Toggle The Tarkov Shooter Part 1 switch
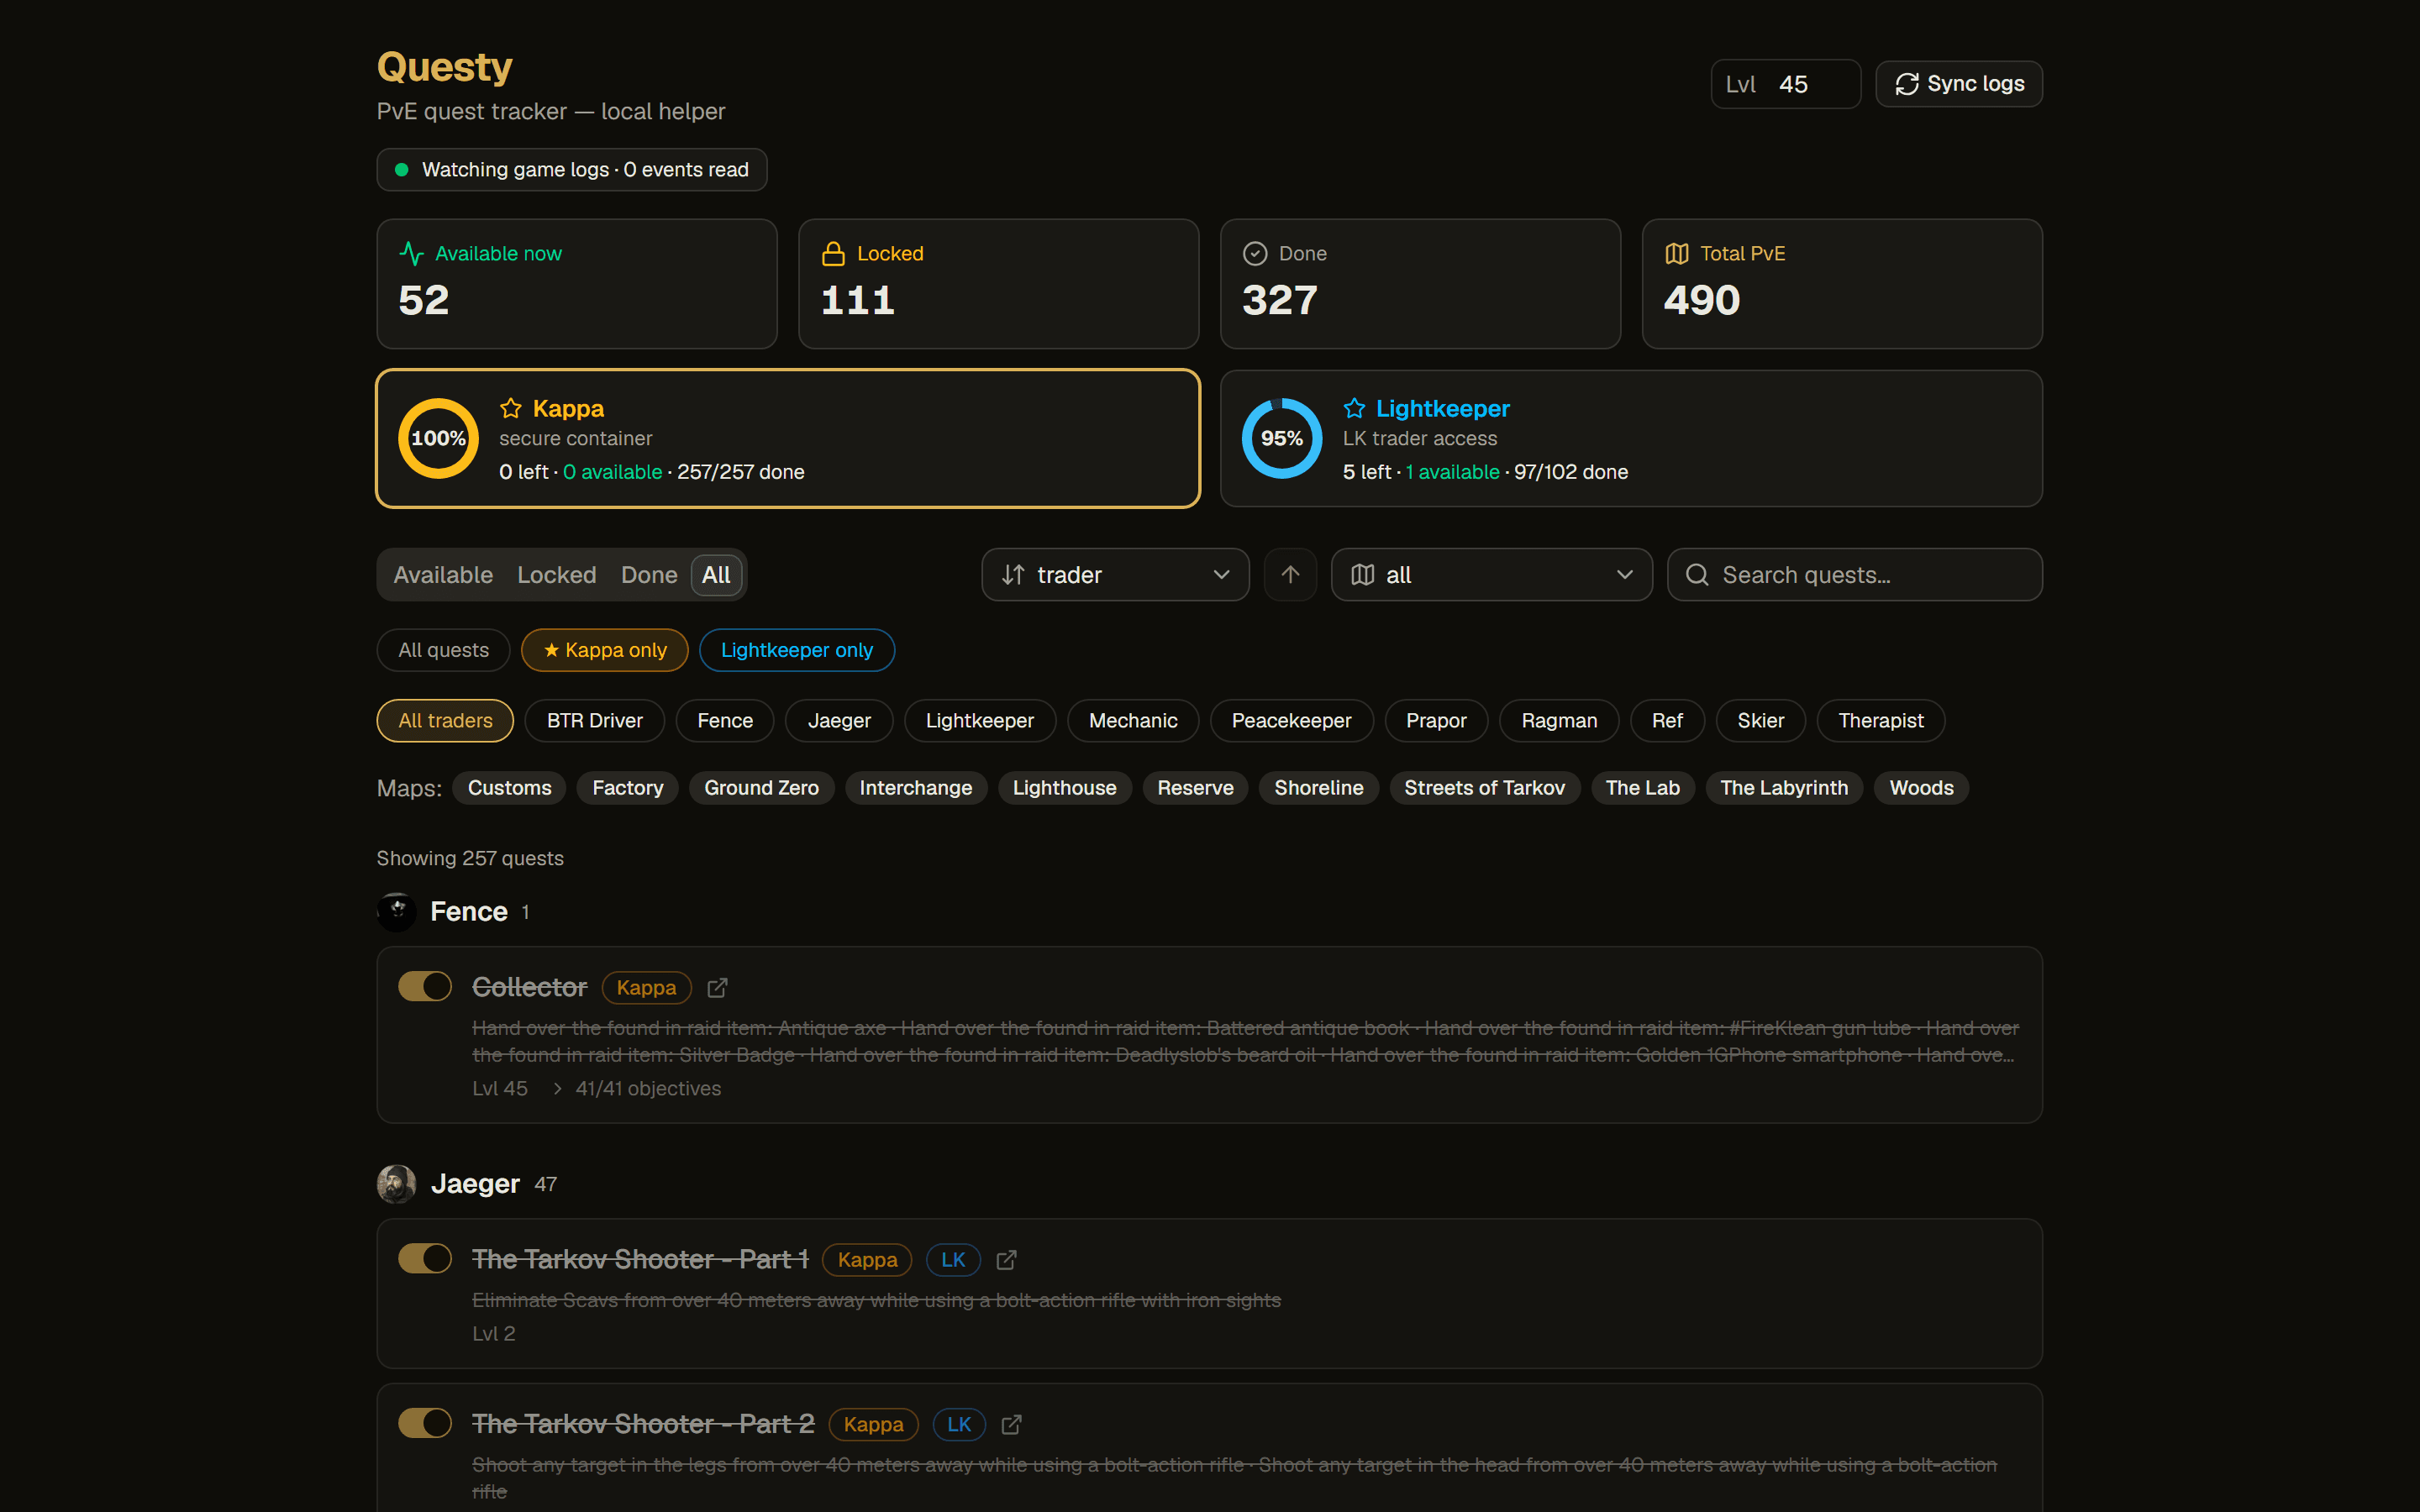 [x=425, y=1258]
